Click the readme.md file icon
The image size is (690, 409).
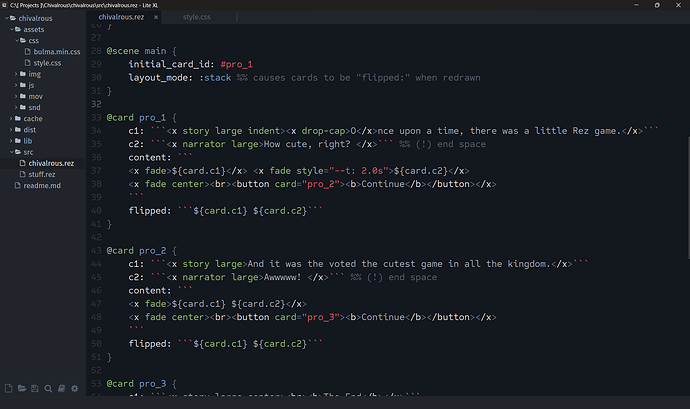coord(18,185)
